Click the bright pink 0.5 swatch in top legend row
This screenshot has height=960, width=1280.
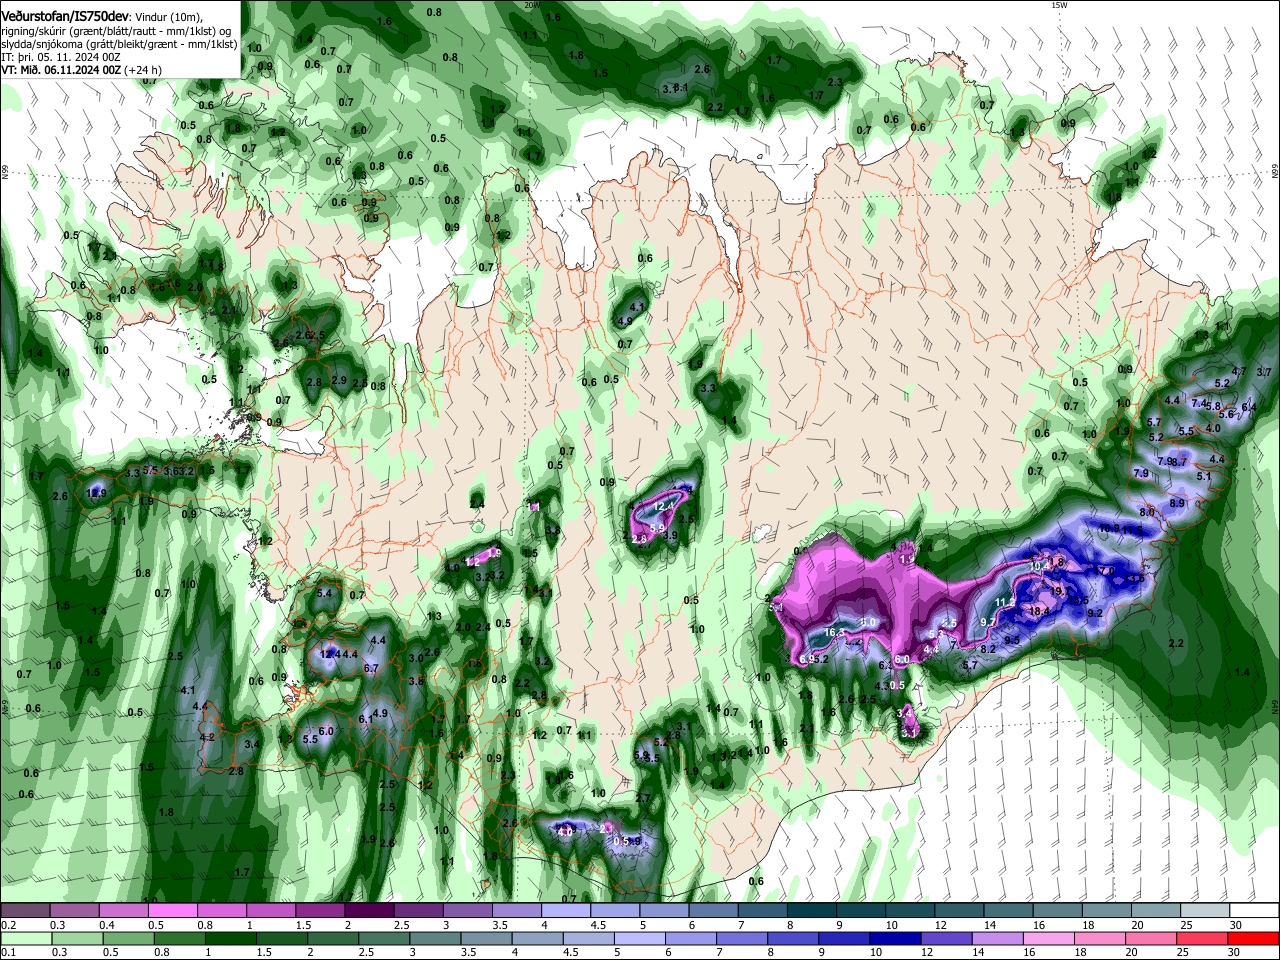click(x=171, y=910)
